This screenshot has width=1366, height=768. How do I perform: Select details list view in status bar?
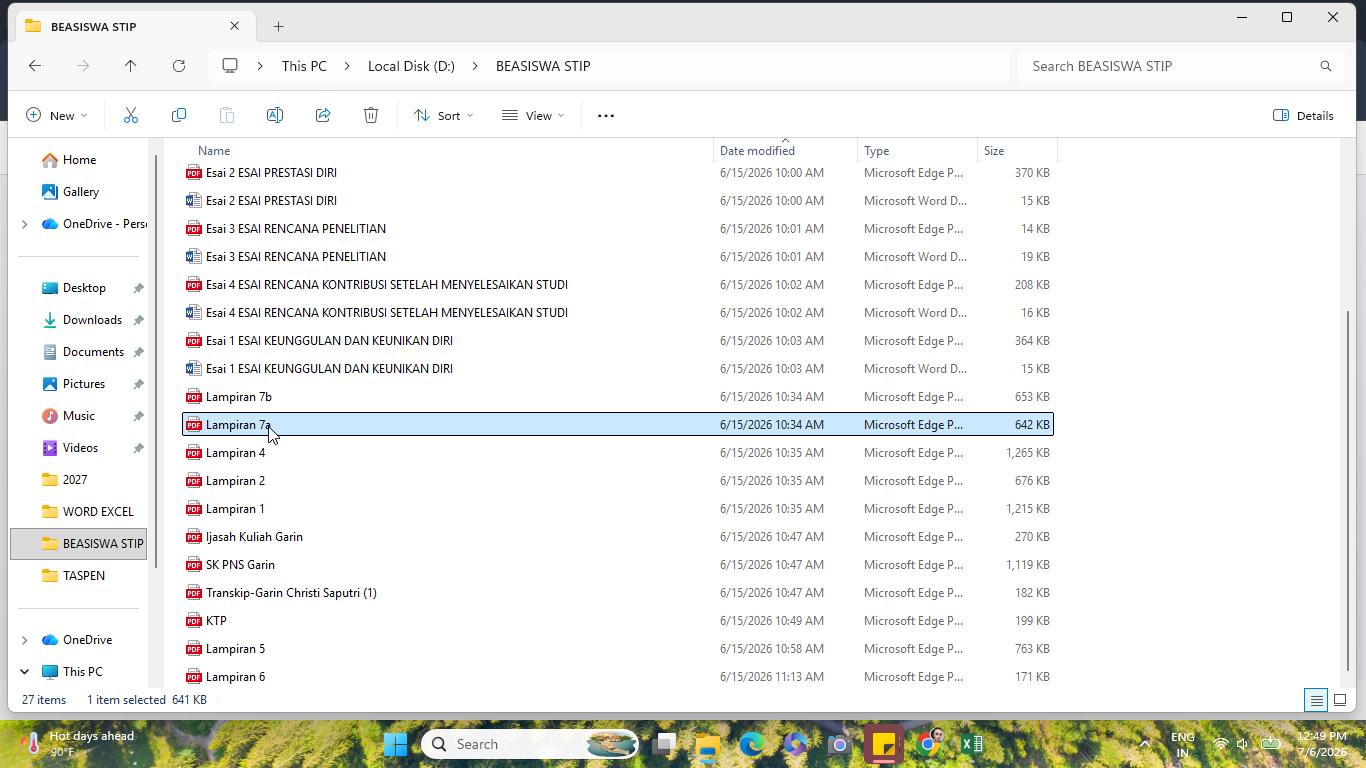1316,700
